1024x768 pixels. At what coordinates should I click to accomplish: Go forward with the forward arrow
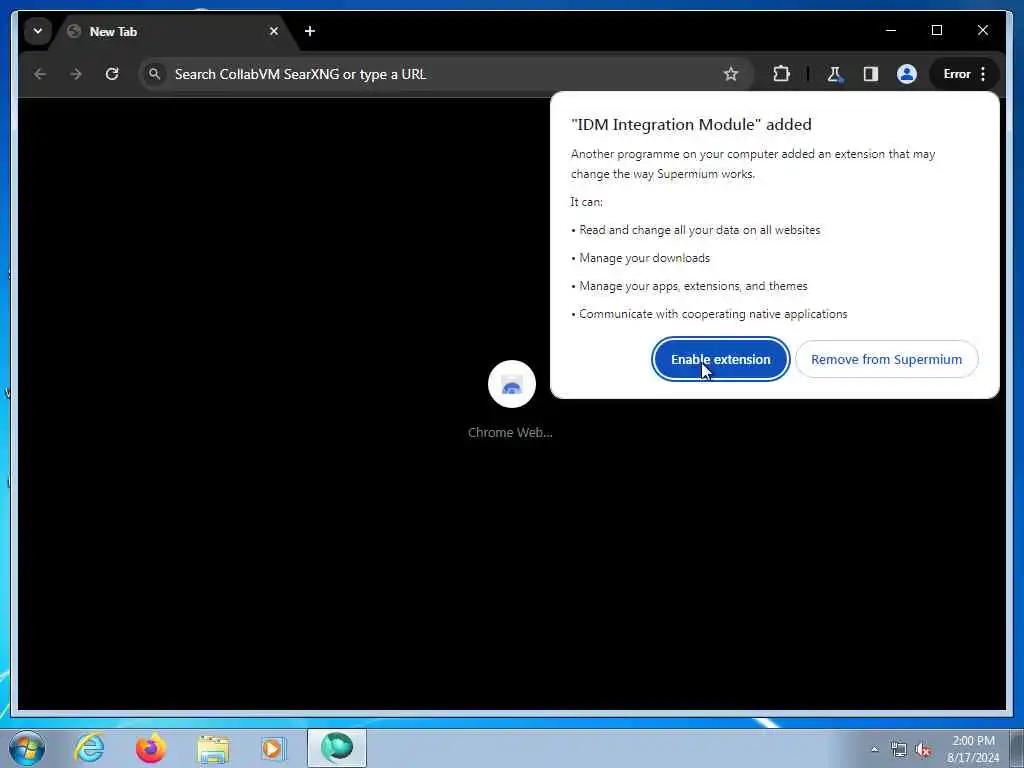76,74
